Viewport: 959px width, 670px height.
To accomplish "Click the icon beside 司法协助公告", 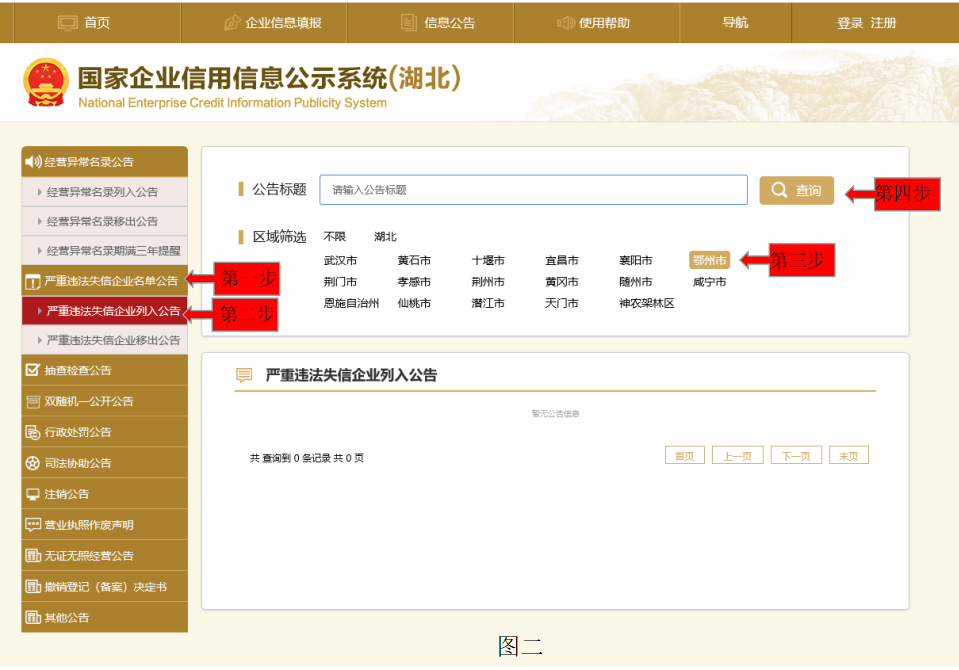I will tap(33, 463).
